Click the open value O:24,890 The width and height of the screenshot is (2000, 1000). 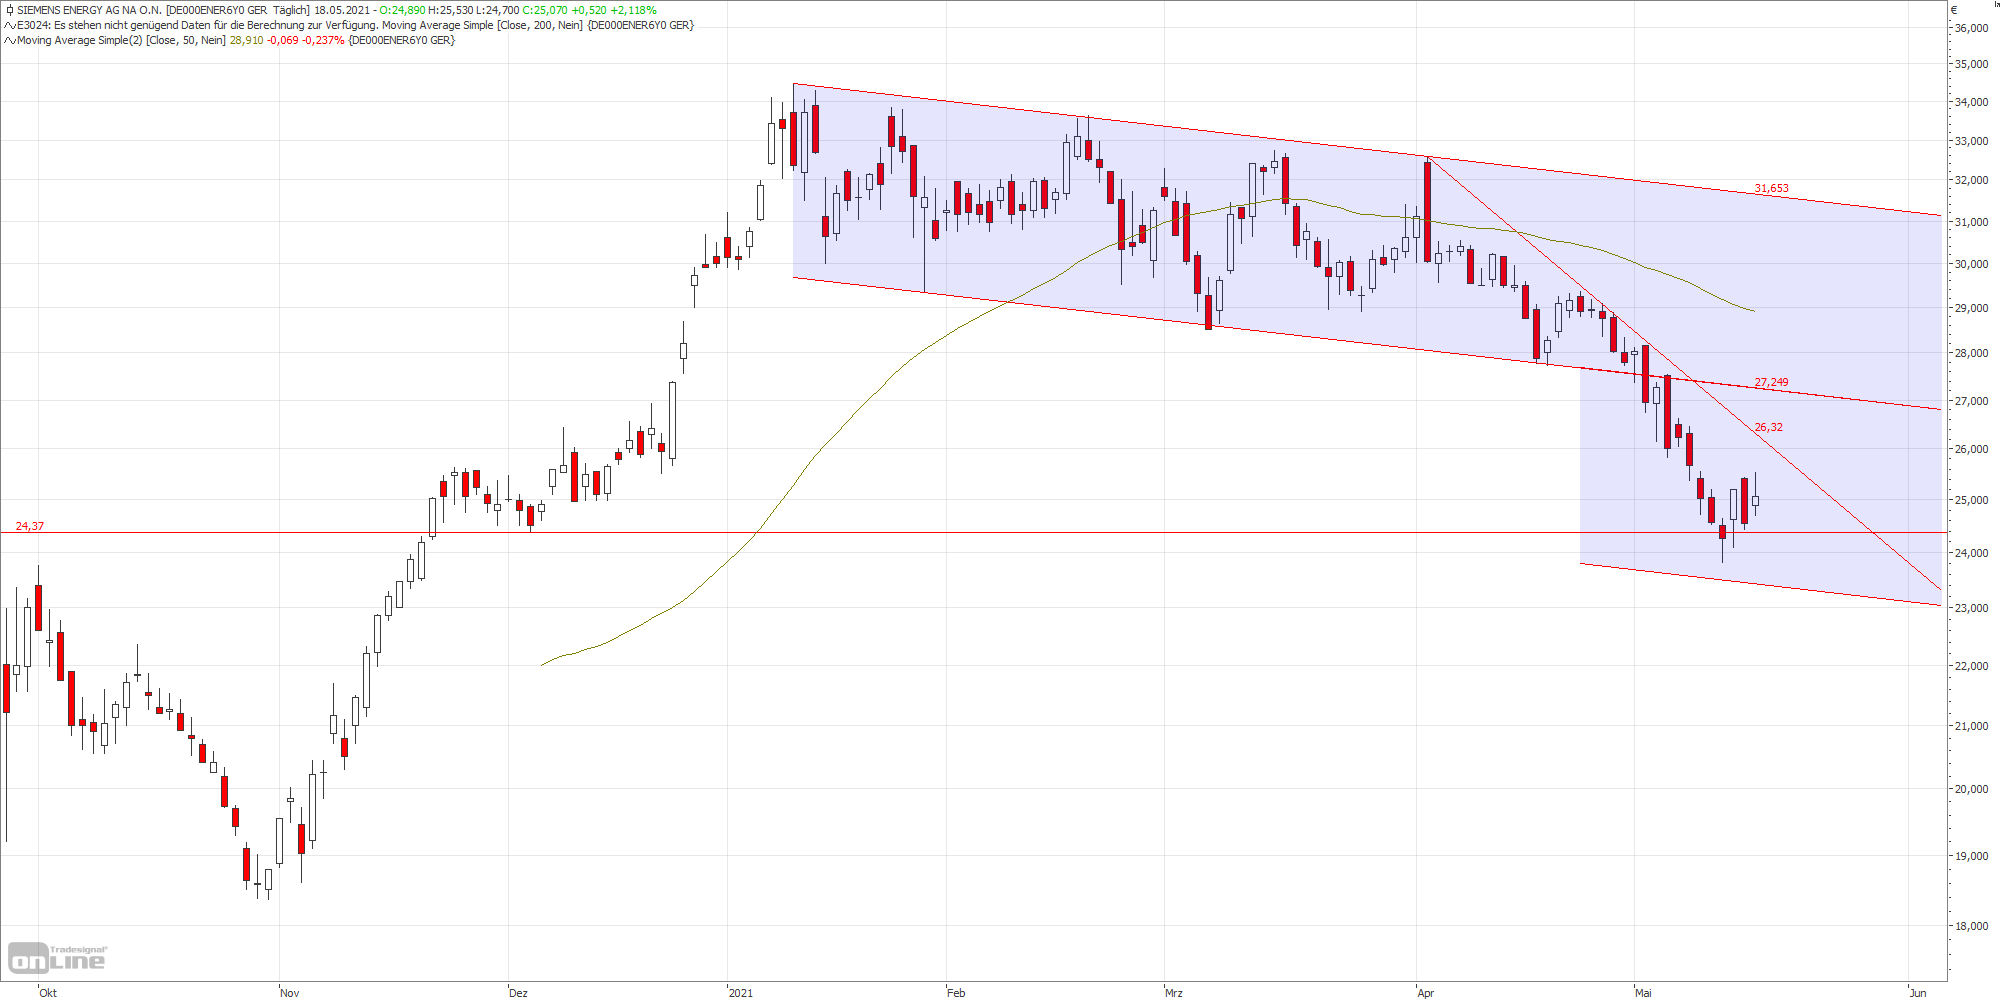pyautogui.click(x=402, y=10)
